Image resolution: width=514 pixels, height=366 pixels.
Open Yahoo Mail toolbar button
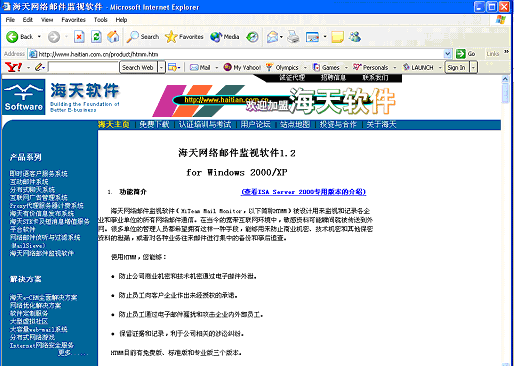pyautogui.click(x=200, y=67)
